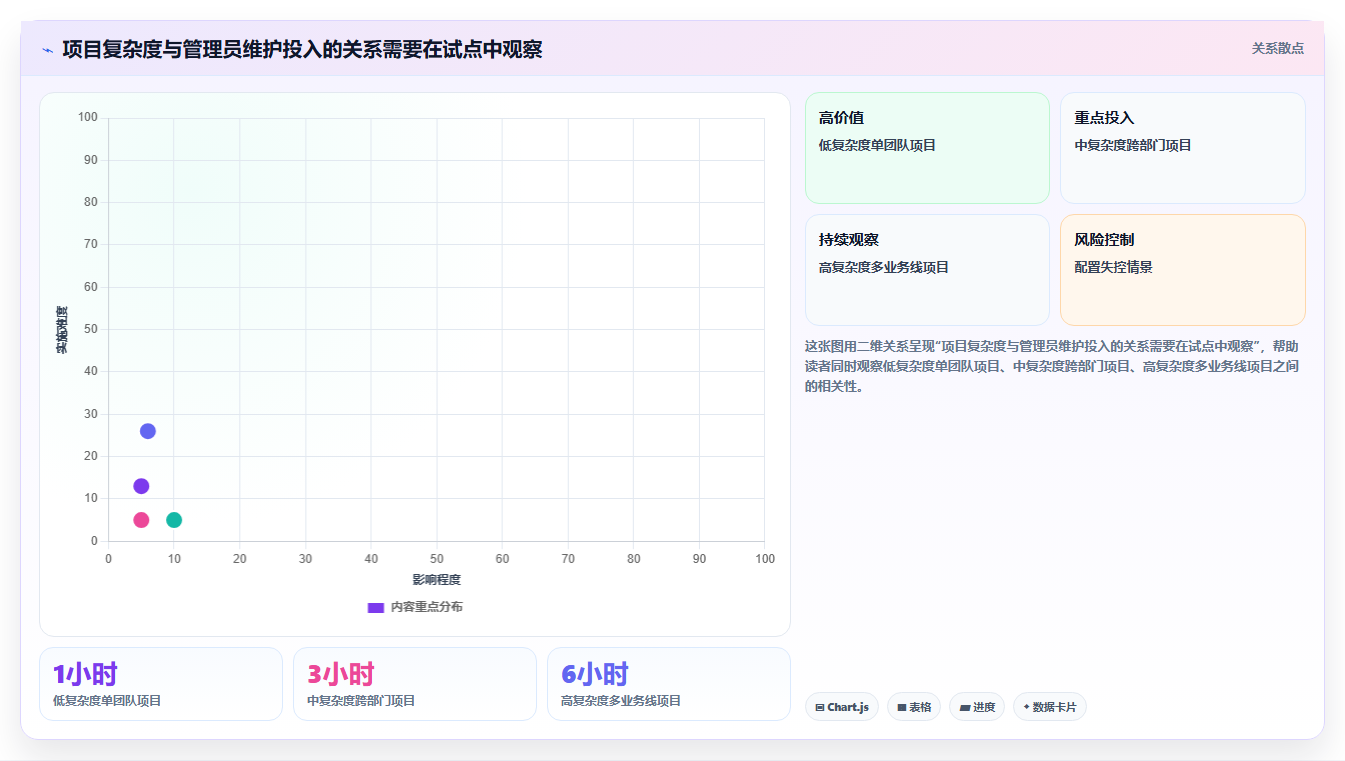Open the 风险控制 card
1345x761 pixels.
pyautogui.click(x=1183, y=270)
